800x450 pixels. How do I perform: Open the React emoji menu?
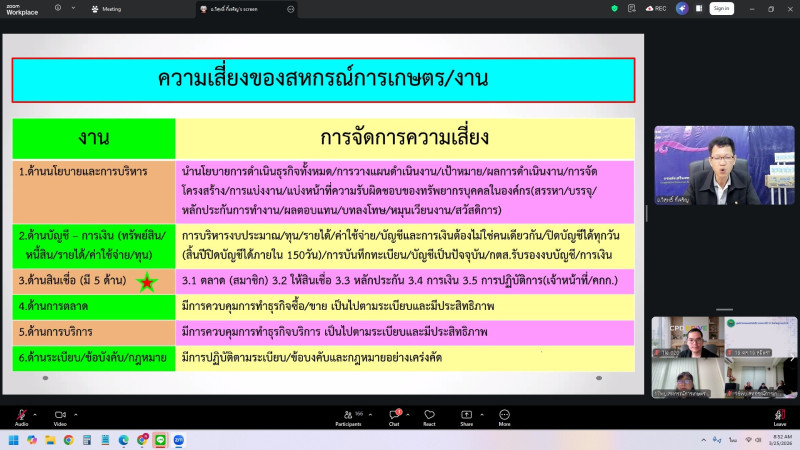429,414
